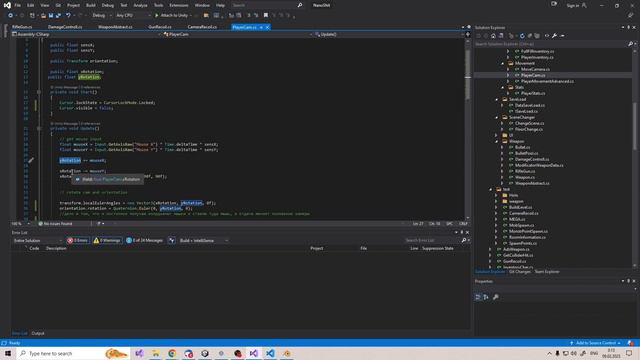Open the Entire Solution scope dropdown
This screenshot has width=640, height=360.
coord(37,240)
